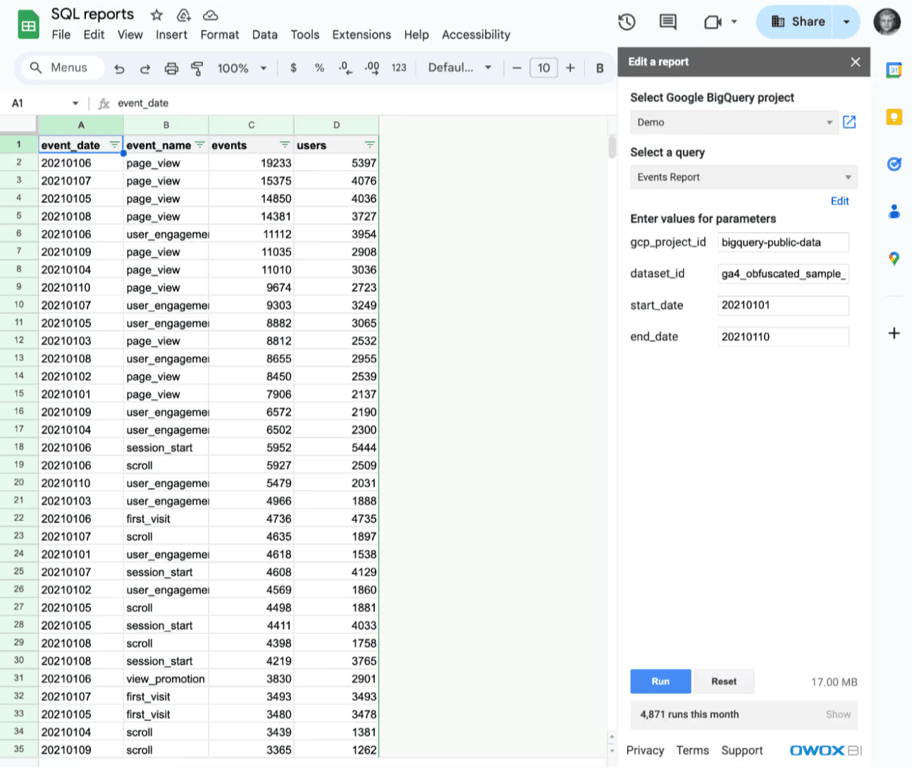Viewport: 912px width, 768px height.
Task: Increase font size with plus
Action: pyautogui.click(x=571, y=68)
